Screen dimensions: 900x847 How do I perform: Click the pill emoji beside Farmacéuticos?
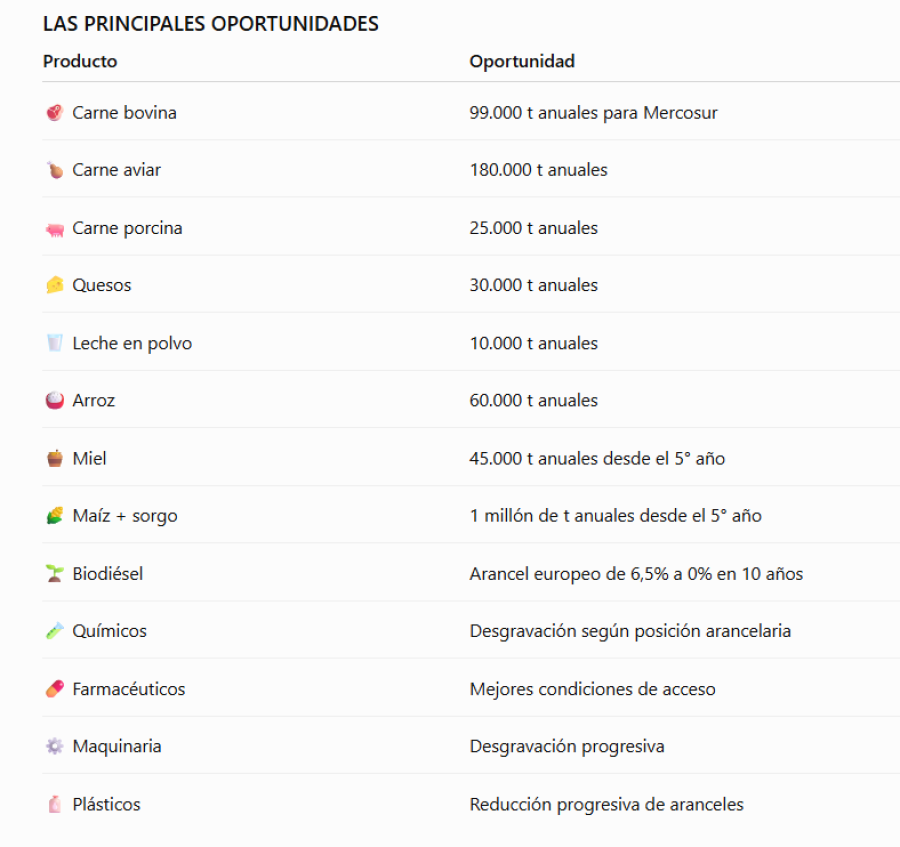point(55,689)
